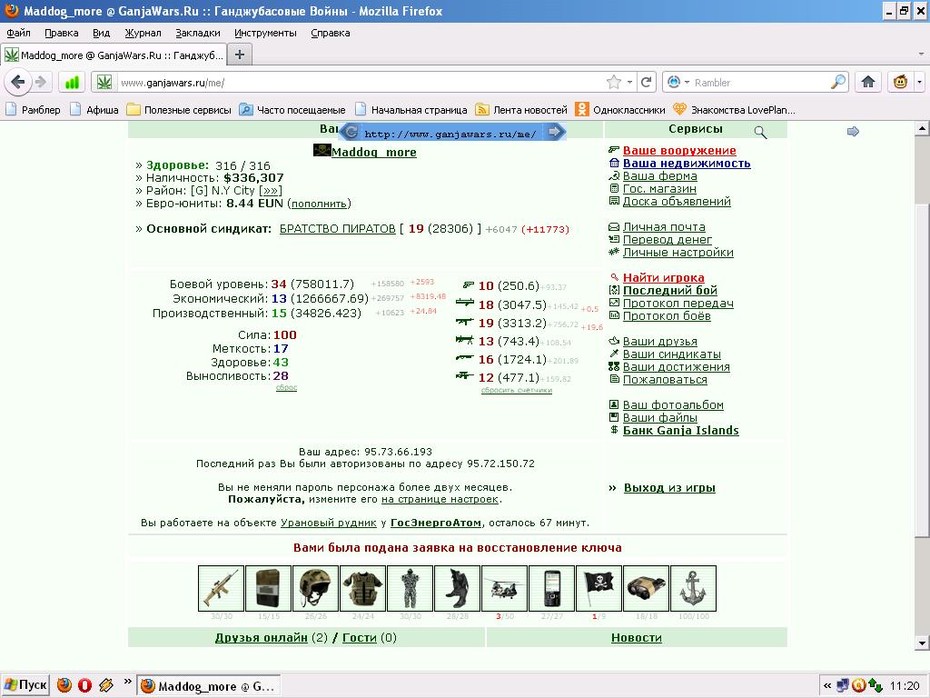
Task: Open dropdown arrow beside monkey addon icon
Action: pos(919,82)
